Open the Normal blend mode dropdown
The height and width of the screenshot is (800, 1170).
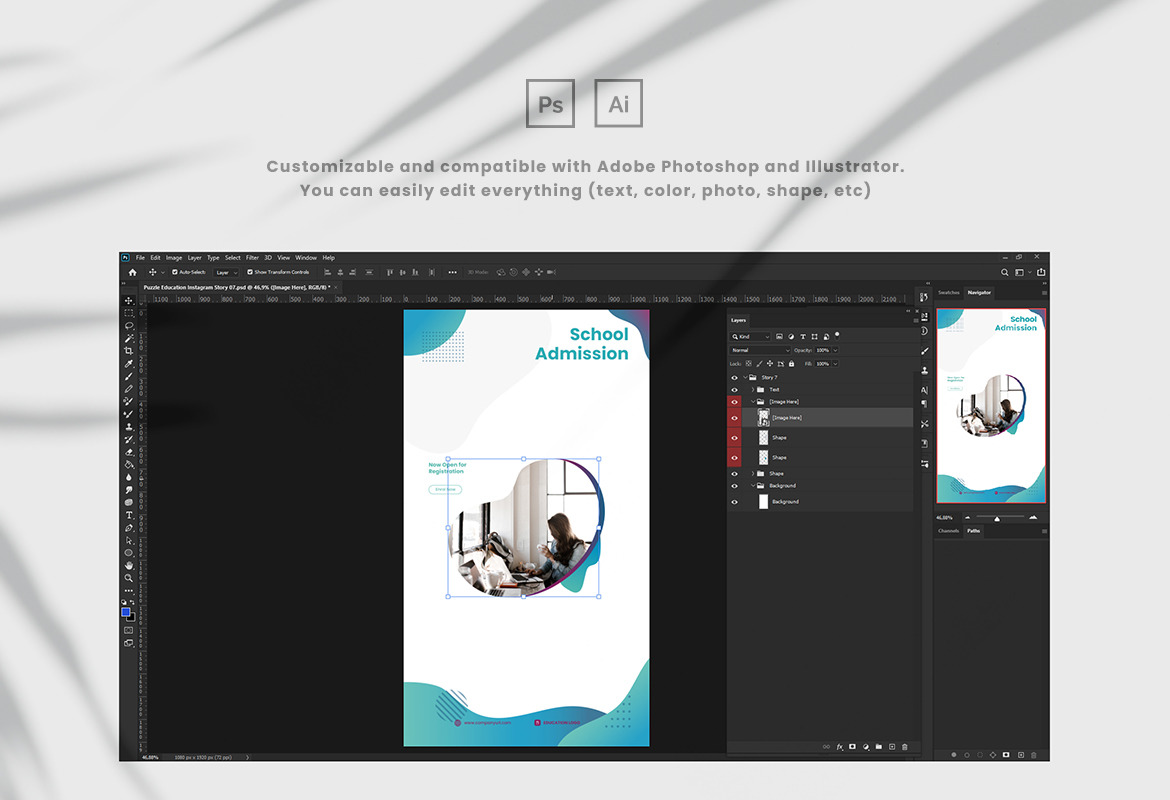coord(759,350)
